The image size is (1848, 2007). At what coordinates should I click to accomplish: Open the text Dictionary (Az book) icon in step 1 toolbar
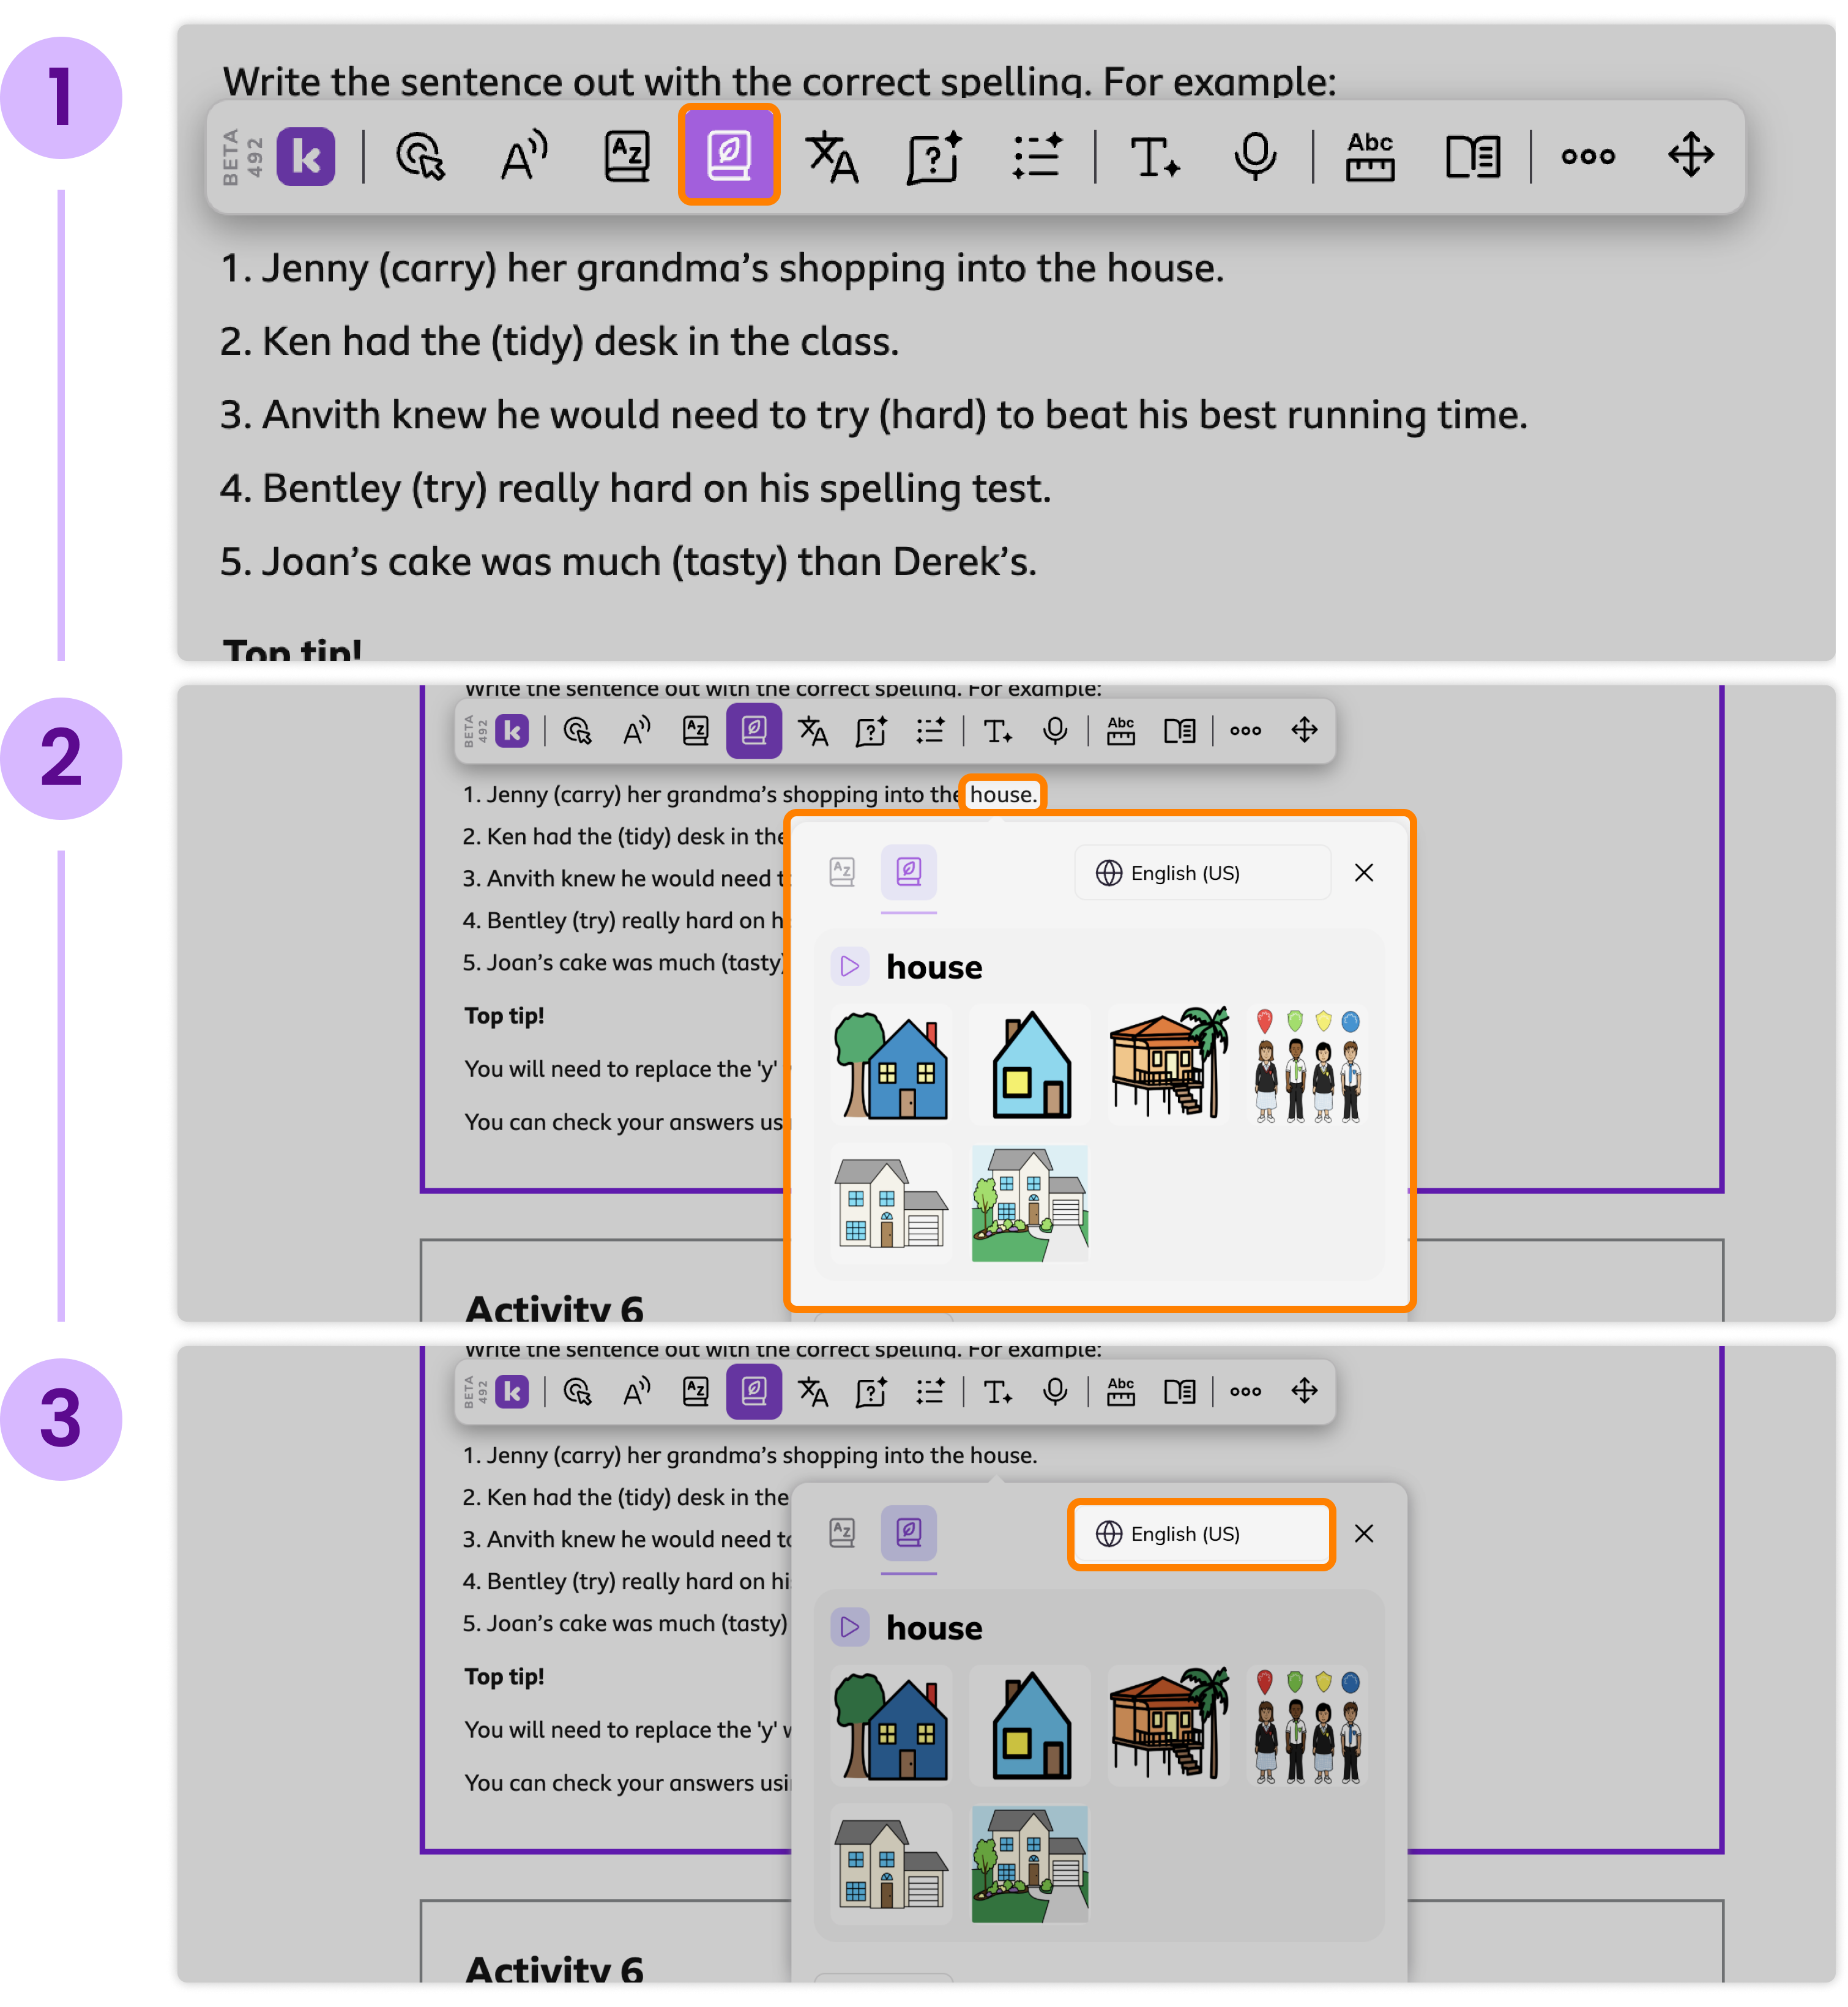coord(627,156)
